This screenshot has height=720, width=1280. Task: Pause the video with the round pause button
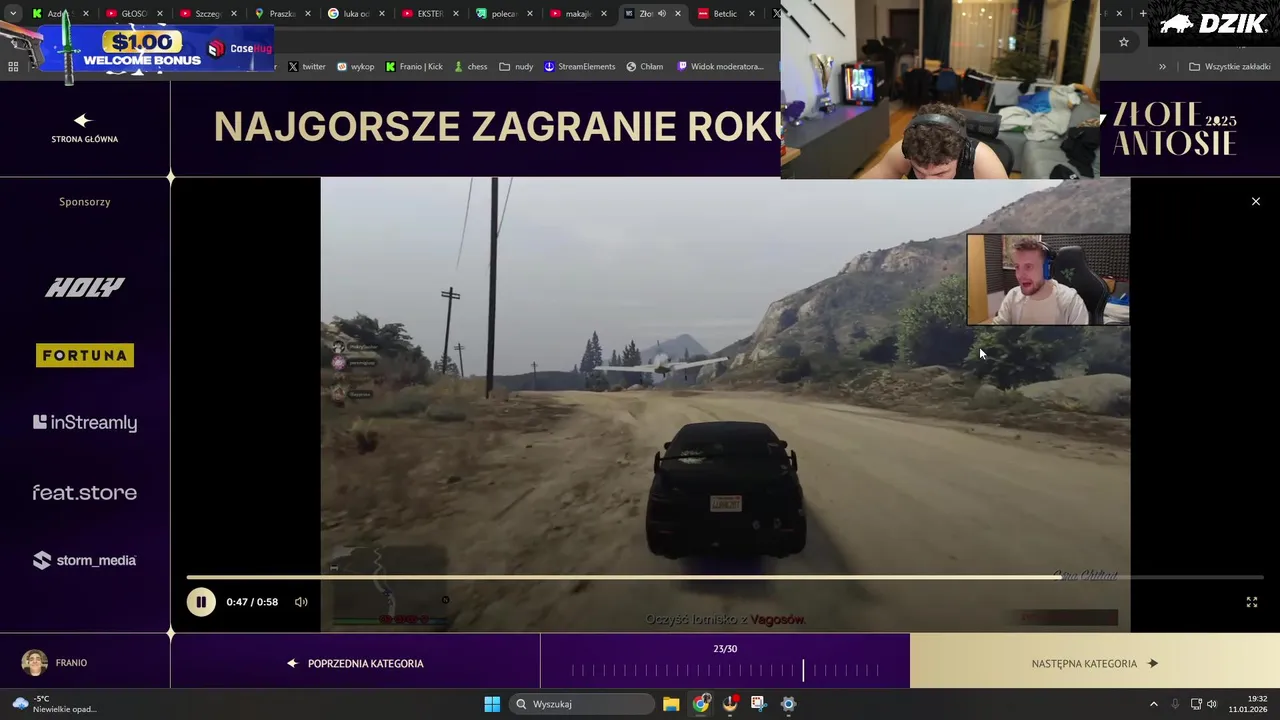click(x=201, y=602)
